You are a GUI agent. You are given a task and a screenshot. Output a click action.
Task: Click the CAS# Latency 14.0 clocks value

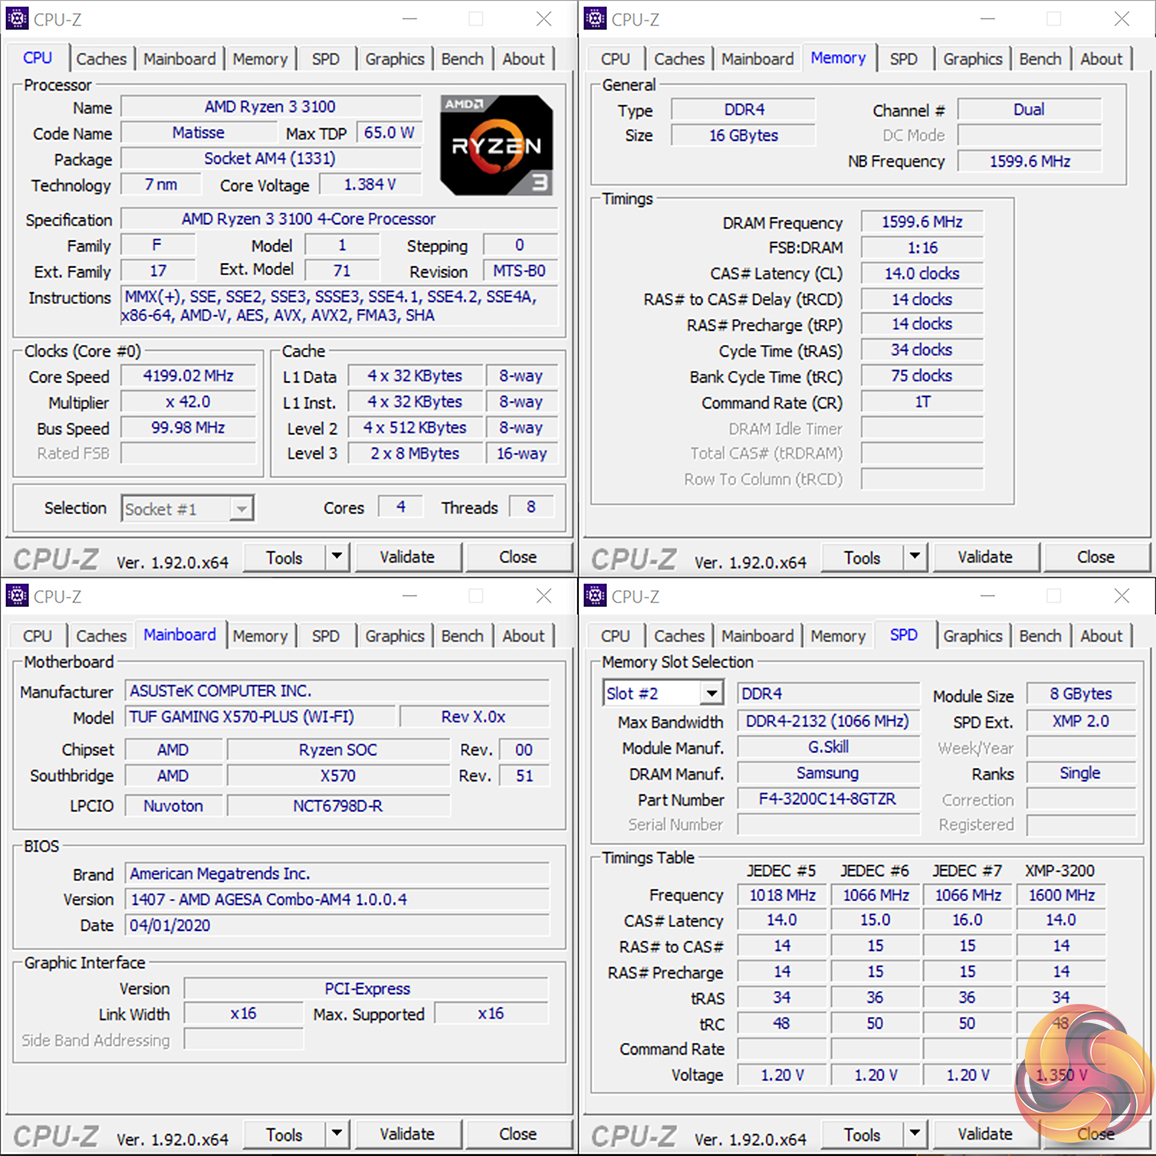[922, 274]
